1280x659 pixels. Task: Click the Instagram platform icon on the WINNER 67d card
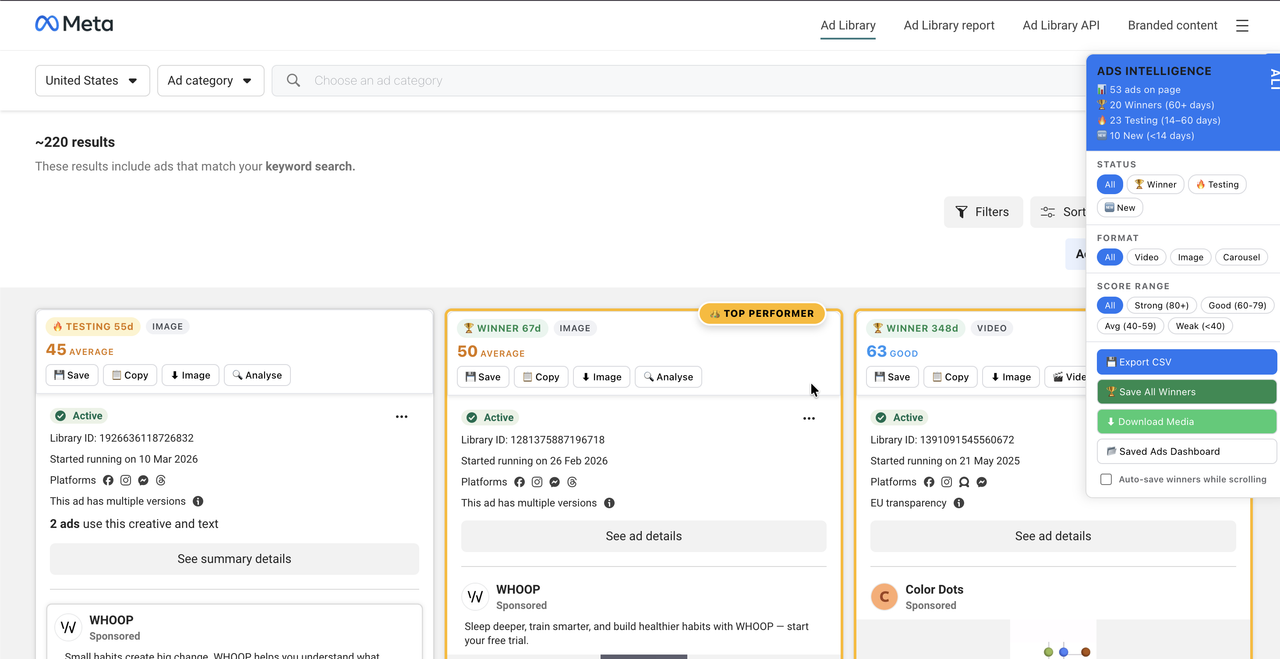(x=537, y=482)
